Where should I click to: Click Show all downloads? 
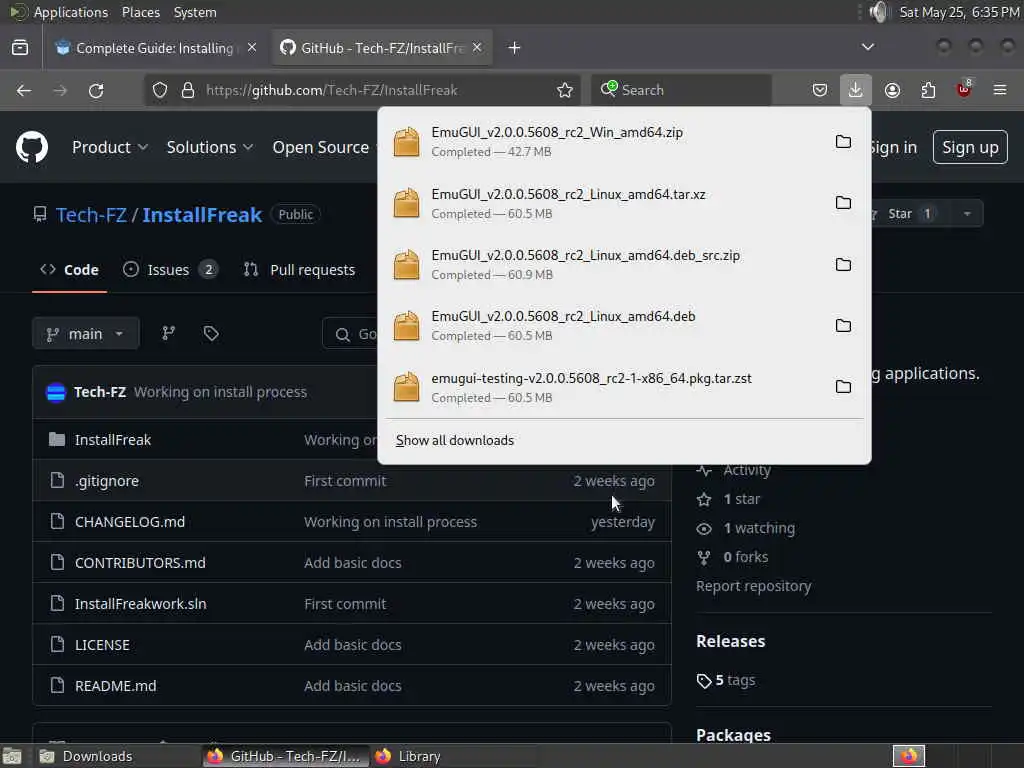click(455, 440)
